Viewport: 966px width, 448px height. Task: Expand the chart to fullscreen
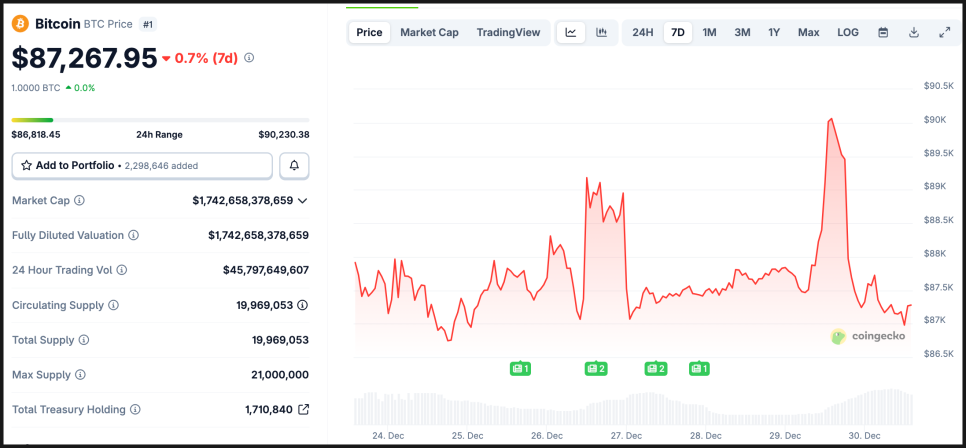[944, 32]
